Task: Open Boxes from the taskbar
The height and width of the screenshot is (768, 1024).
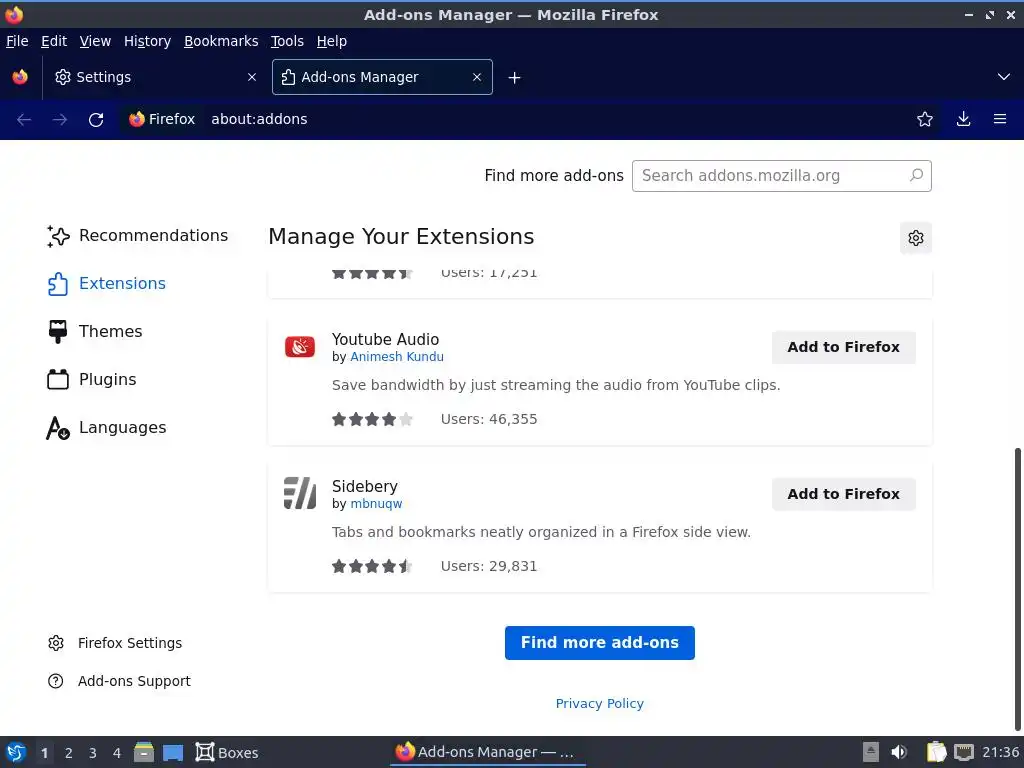Action: [227, 752]
